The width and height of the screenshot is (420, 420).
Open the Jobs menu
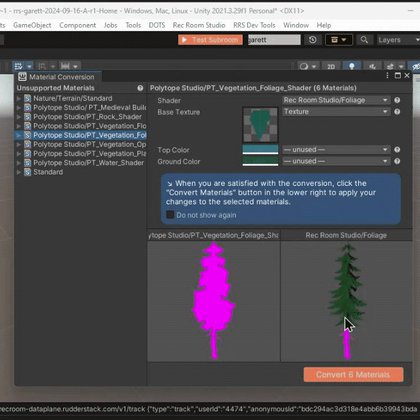click(x=110, y=25)
